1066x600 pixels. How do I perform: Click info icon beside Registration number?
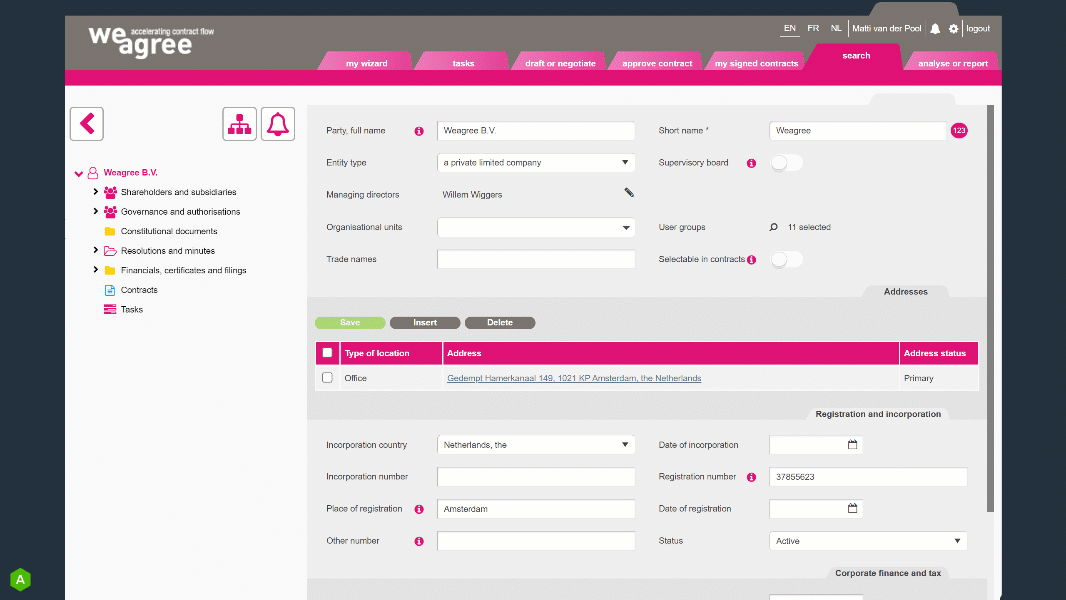point(751,477)
